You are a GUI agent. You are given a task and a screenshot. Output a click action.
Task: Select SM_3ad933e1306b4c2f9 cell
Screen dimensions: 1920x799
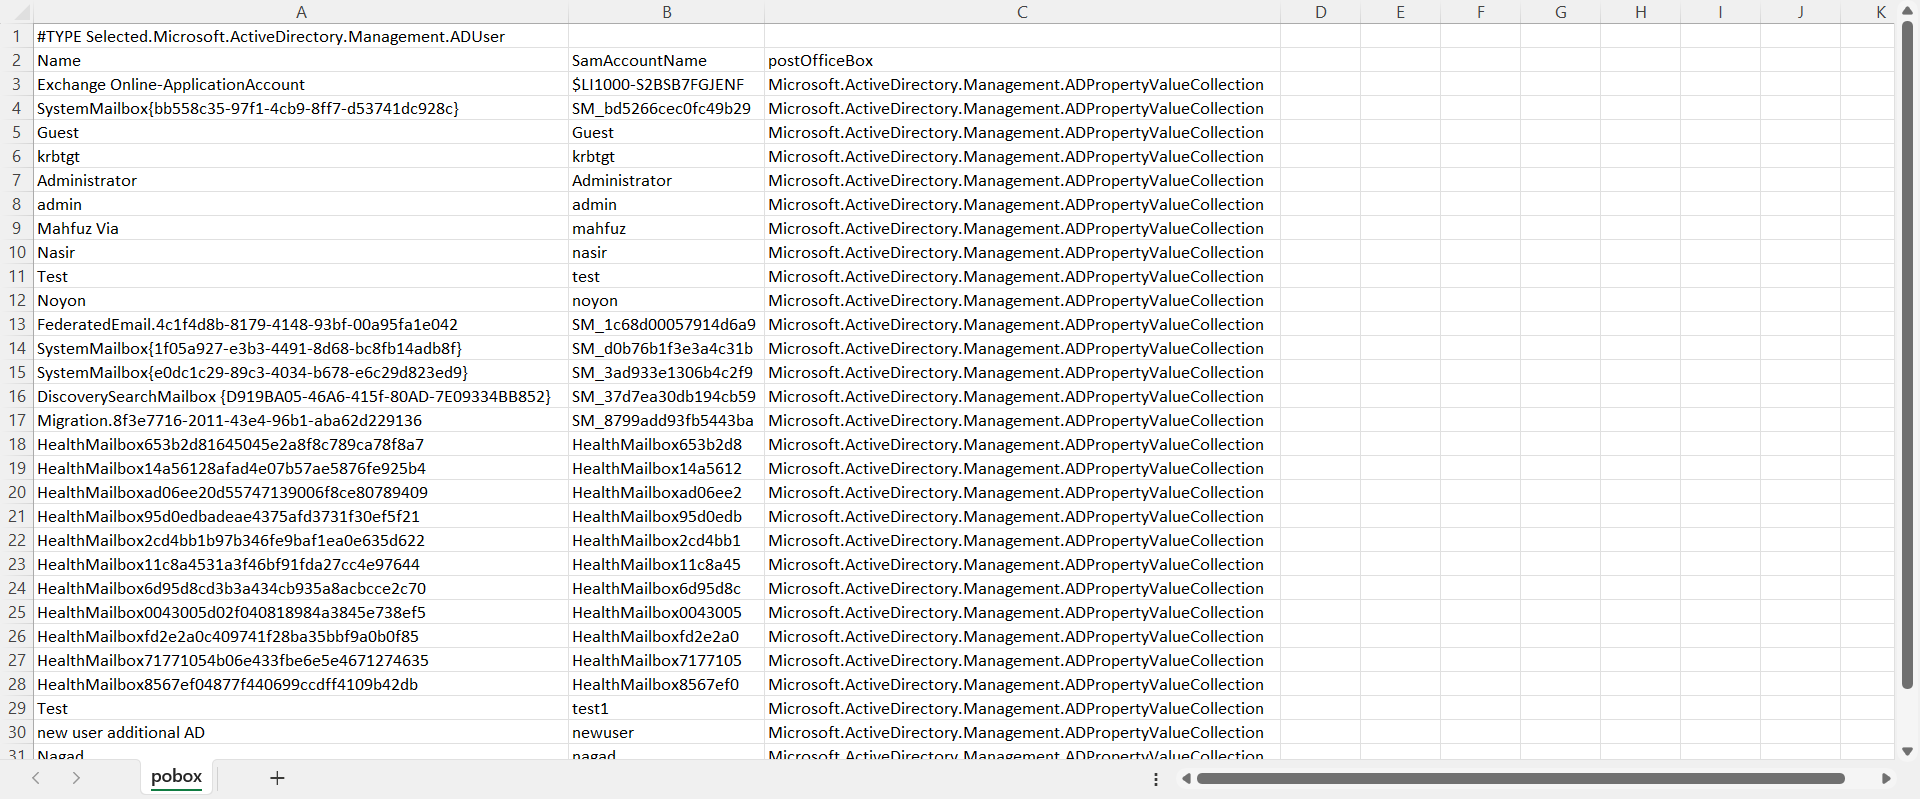(666, 372)
